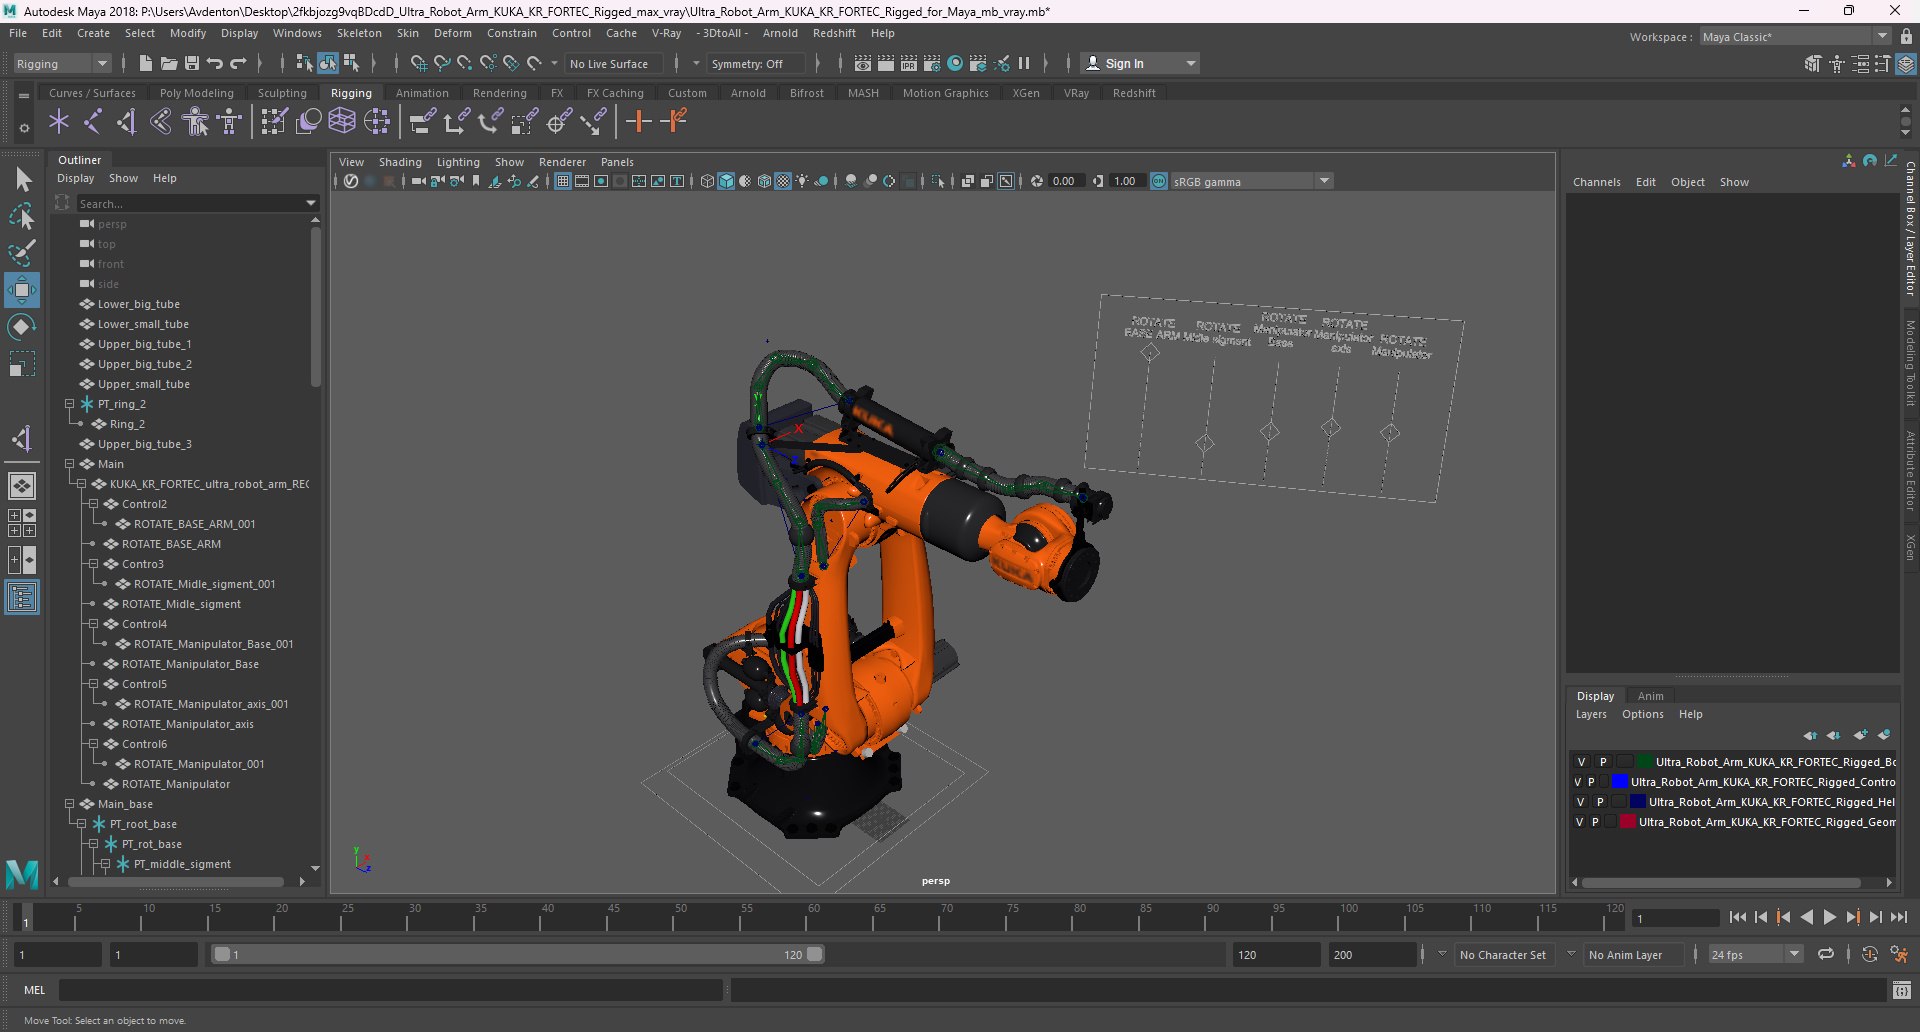Switch to the Poly Modeling shelf tab
The image size is (1920, 1032).
pyautogui.click(x=196, y=93)
